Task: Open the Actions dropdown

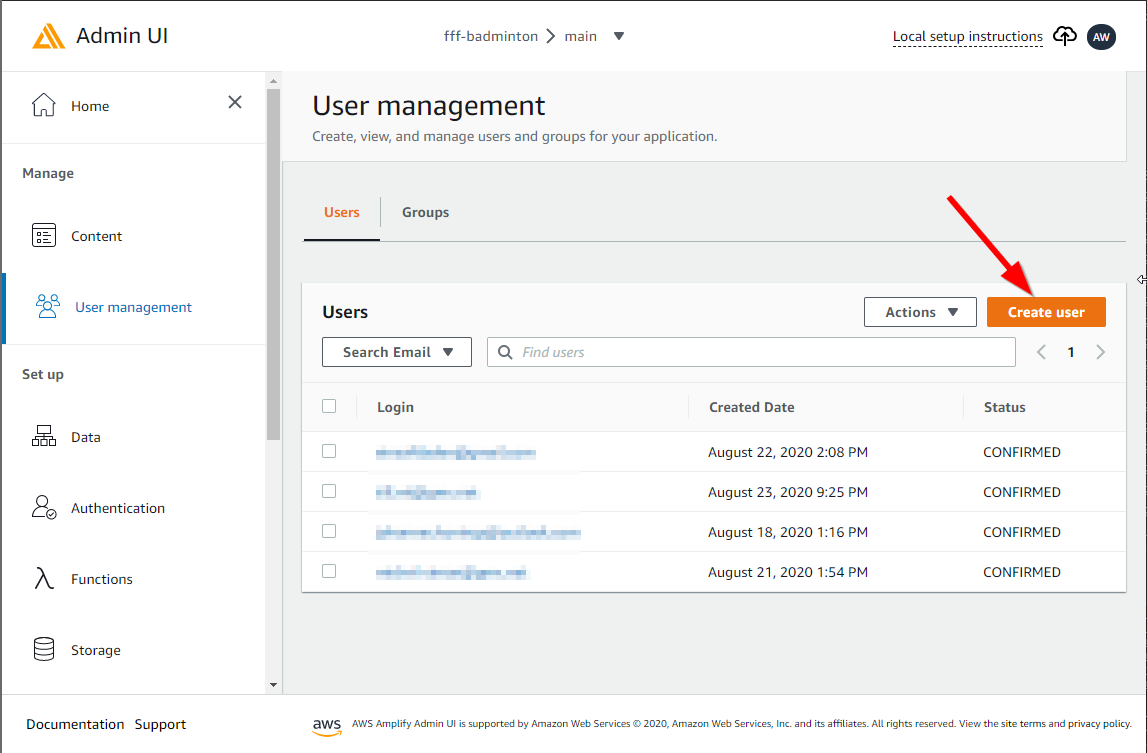Action: [x=919, y=311]
